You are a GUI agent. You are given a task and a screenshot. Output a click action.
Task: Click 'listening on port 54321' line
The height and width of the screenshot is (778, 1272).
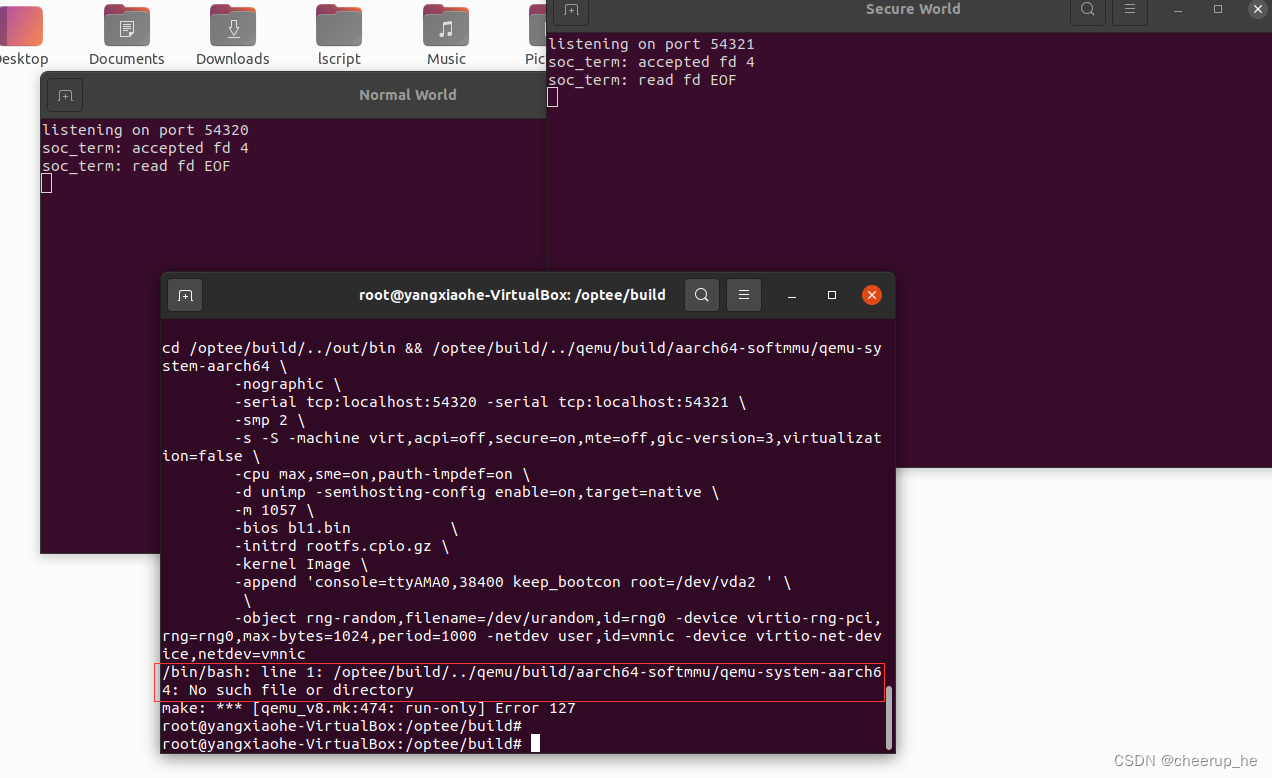pyautogui.click(x=651, y=44)
